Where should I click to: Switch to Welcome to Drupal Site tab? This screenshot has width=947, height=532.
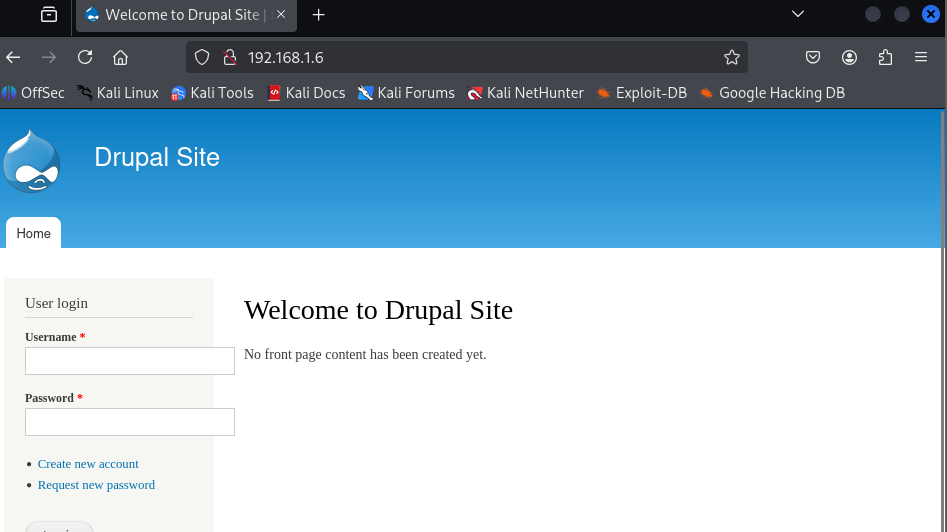[x=180, y=14]
